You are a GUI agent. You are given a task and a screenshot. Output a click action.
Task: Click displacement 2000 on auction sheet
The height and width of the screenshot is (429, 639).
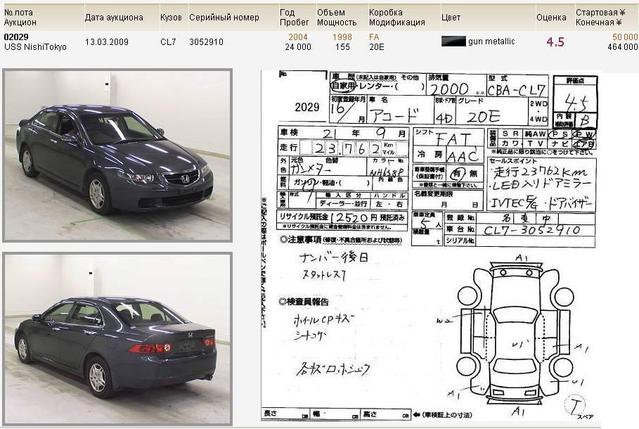point(450,89)
